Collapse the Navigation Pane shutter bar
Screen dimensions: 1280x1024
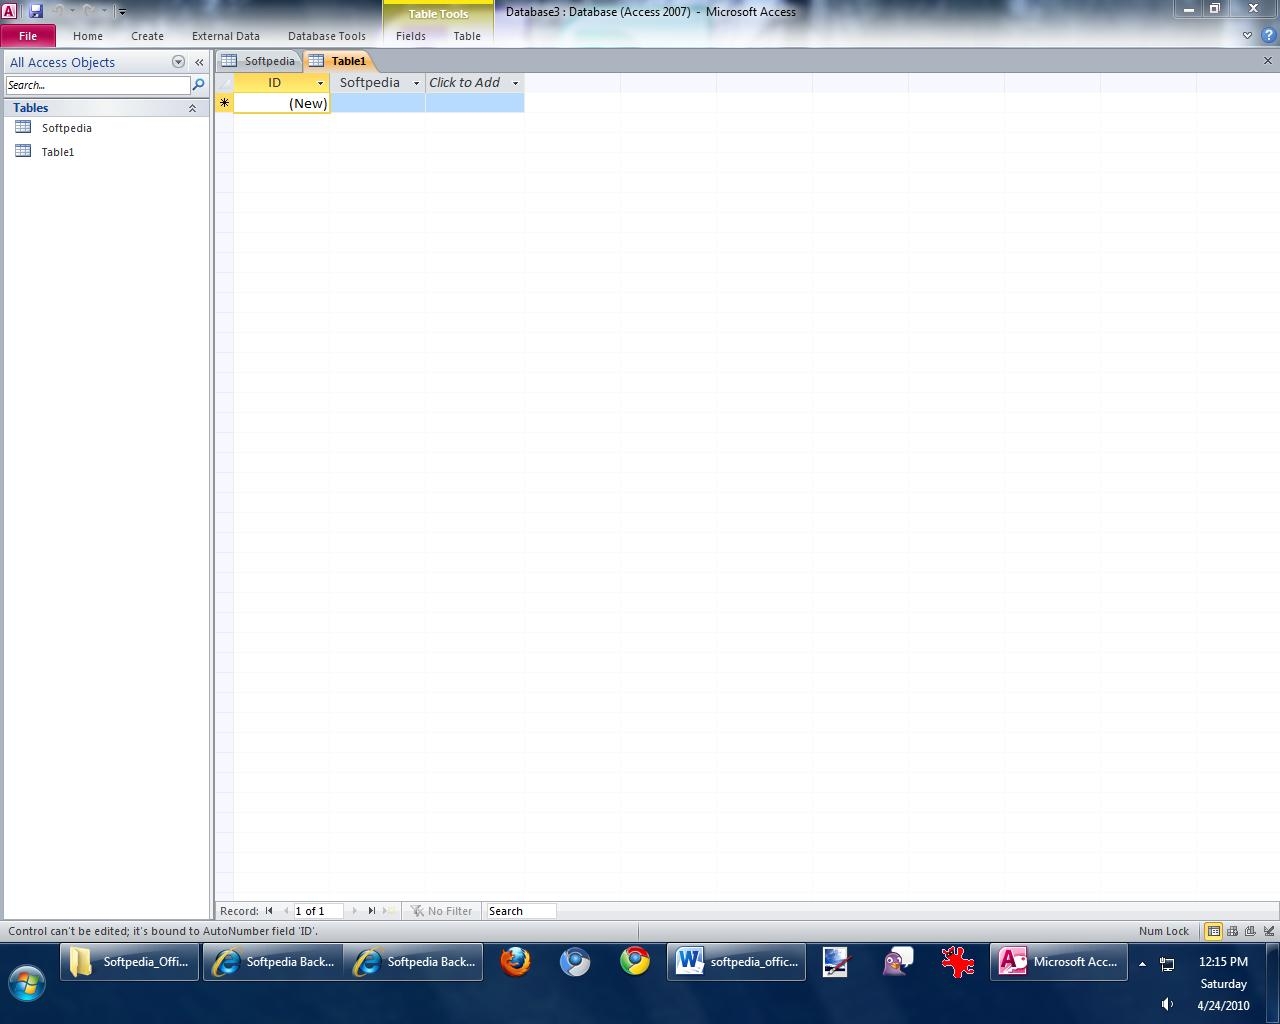coord(199,62)
